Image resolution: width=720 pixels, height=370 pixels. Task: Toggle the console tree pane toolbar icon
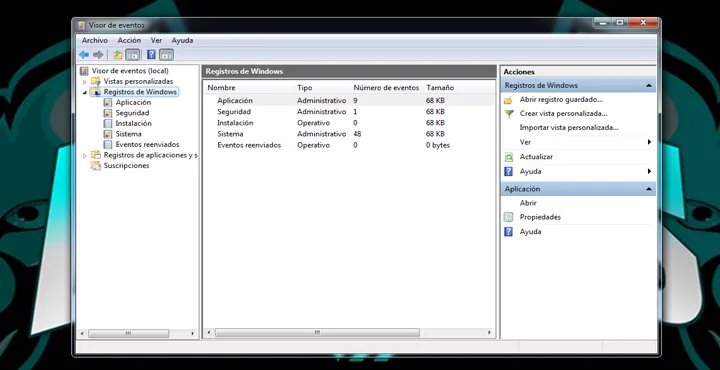click(133, 55)
